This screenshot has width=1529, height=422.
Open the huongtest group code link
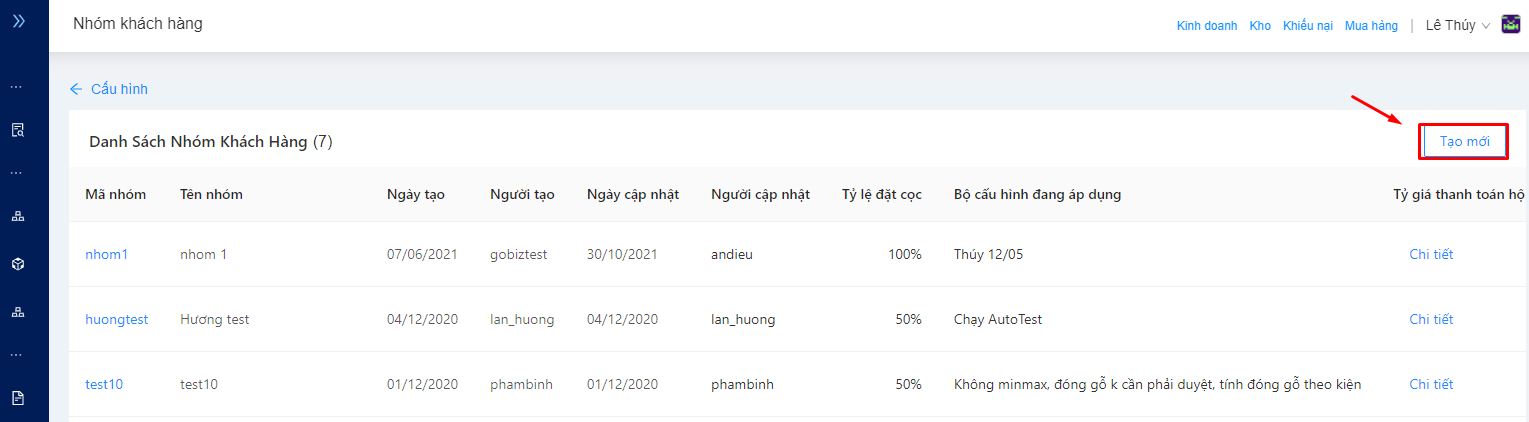coord(116,319)
